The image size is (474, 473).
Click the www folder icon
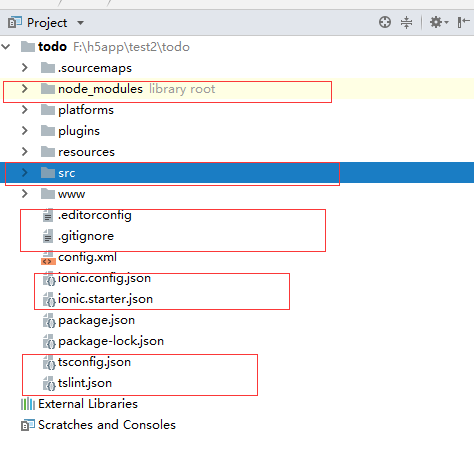tap(48, 194)
